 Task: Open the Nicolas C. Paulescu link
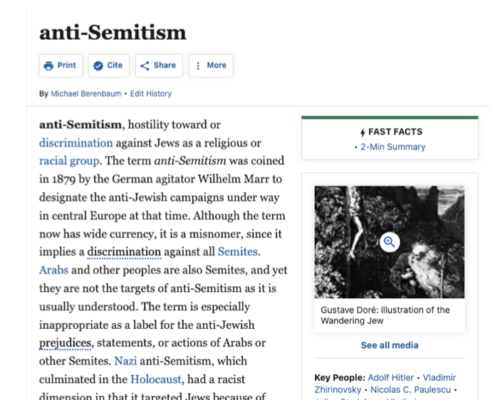[x=410, y=390]
